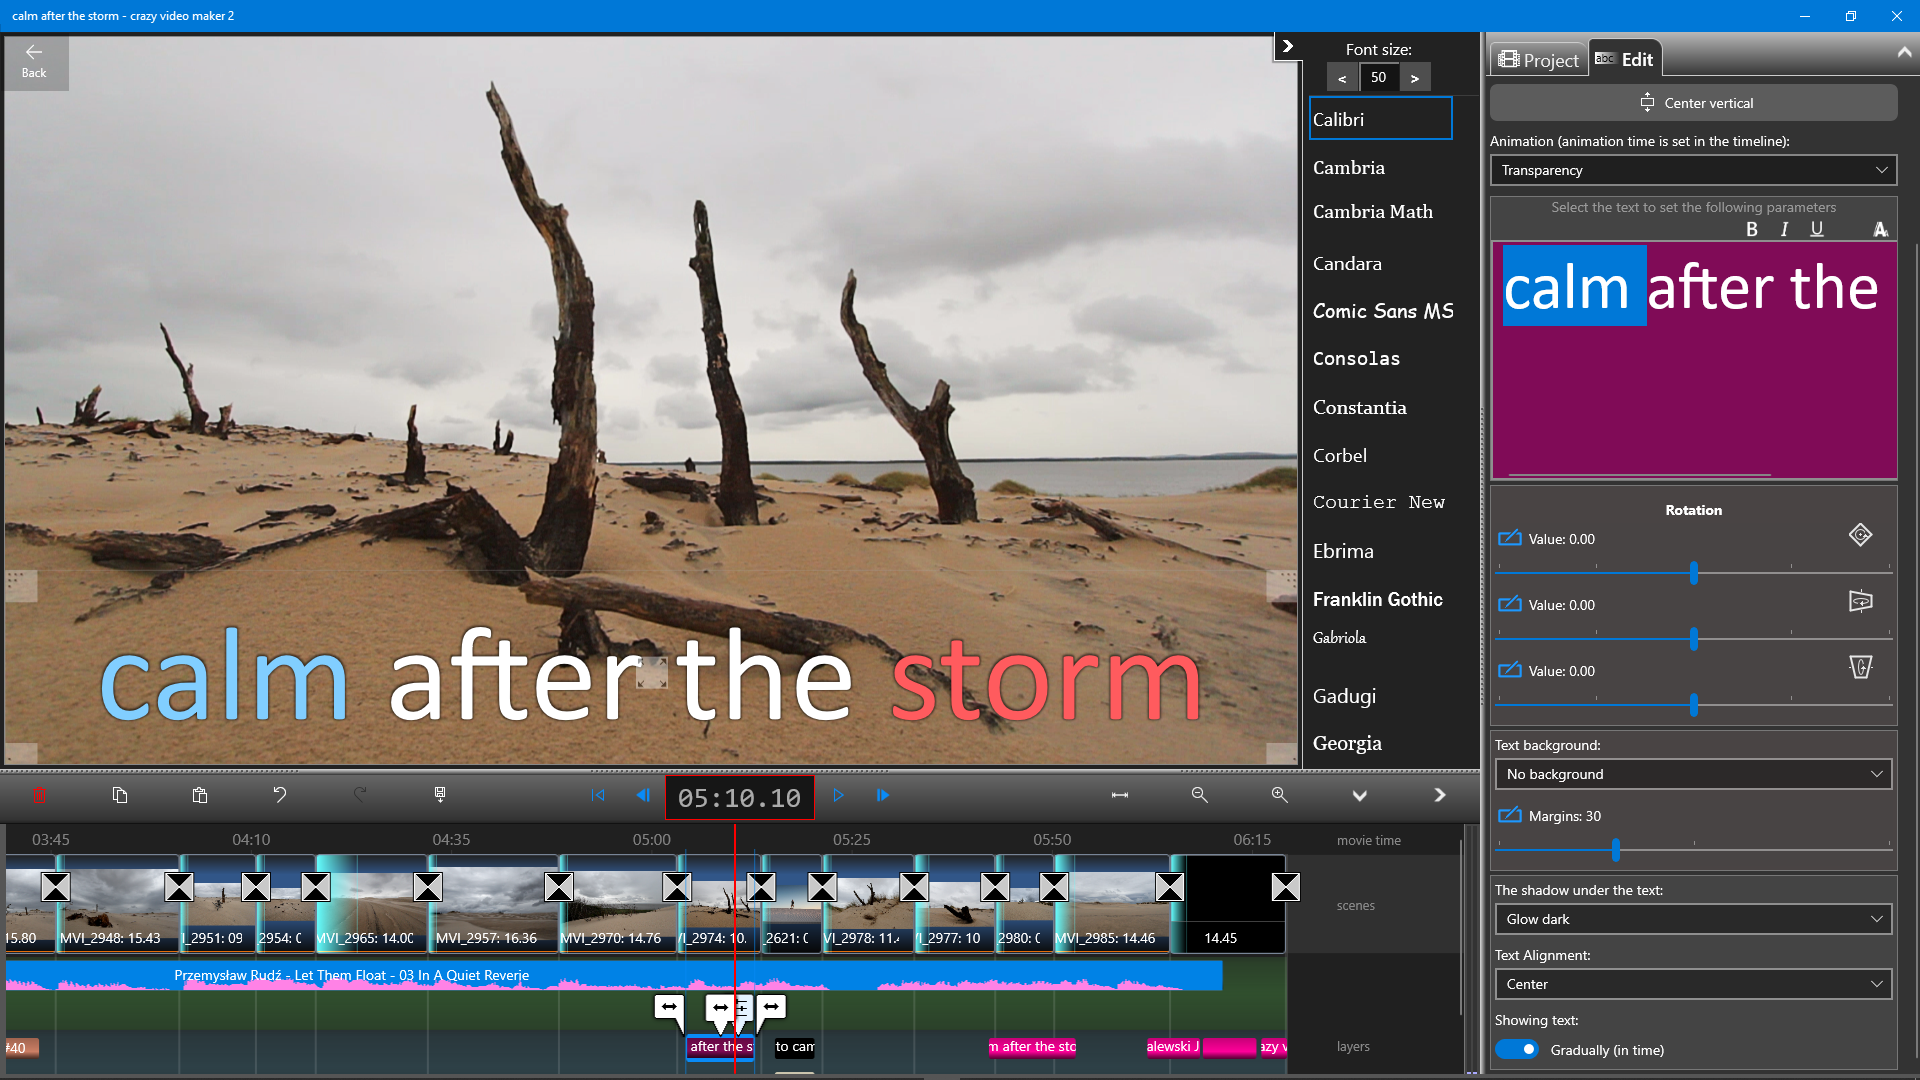Underline the selected text
This screenshot has height=1080, width=1920.
[1816, 229]
